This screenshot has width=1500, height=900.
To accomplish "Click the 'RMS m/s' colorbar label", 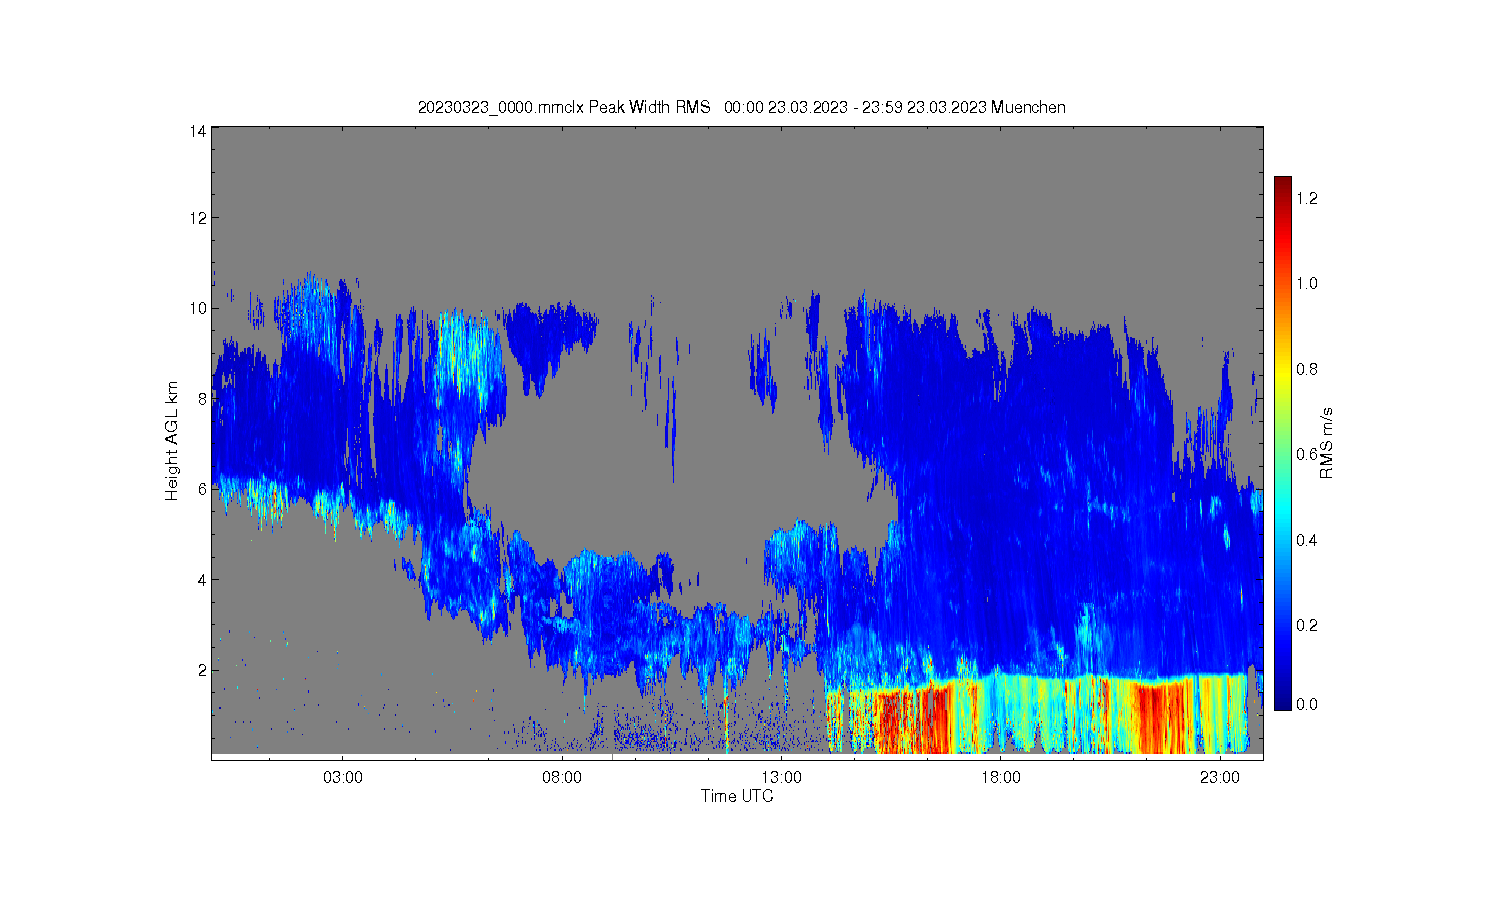I will 1327,443.
